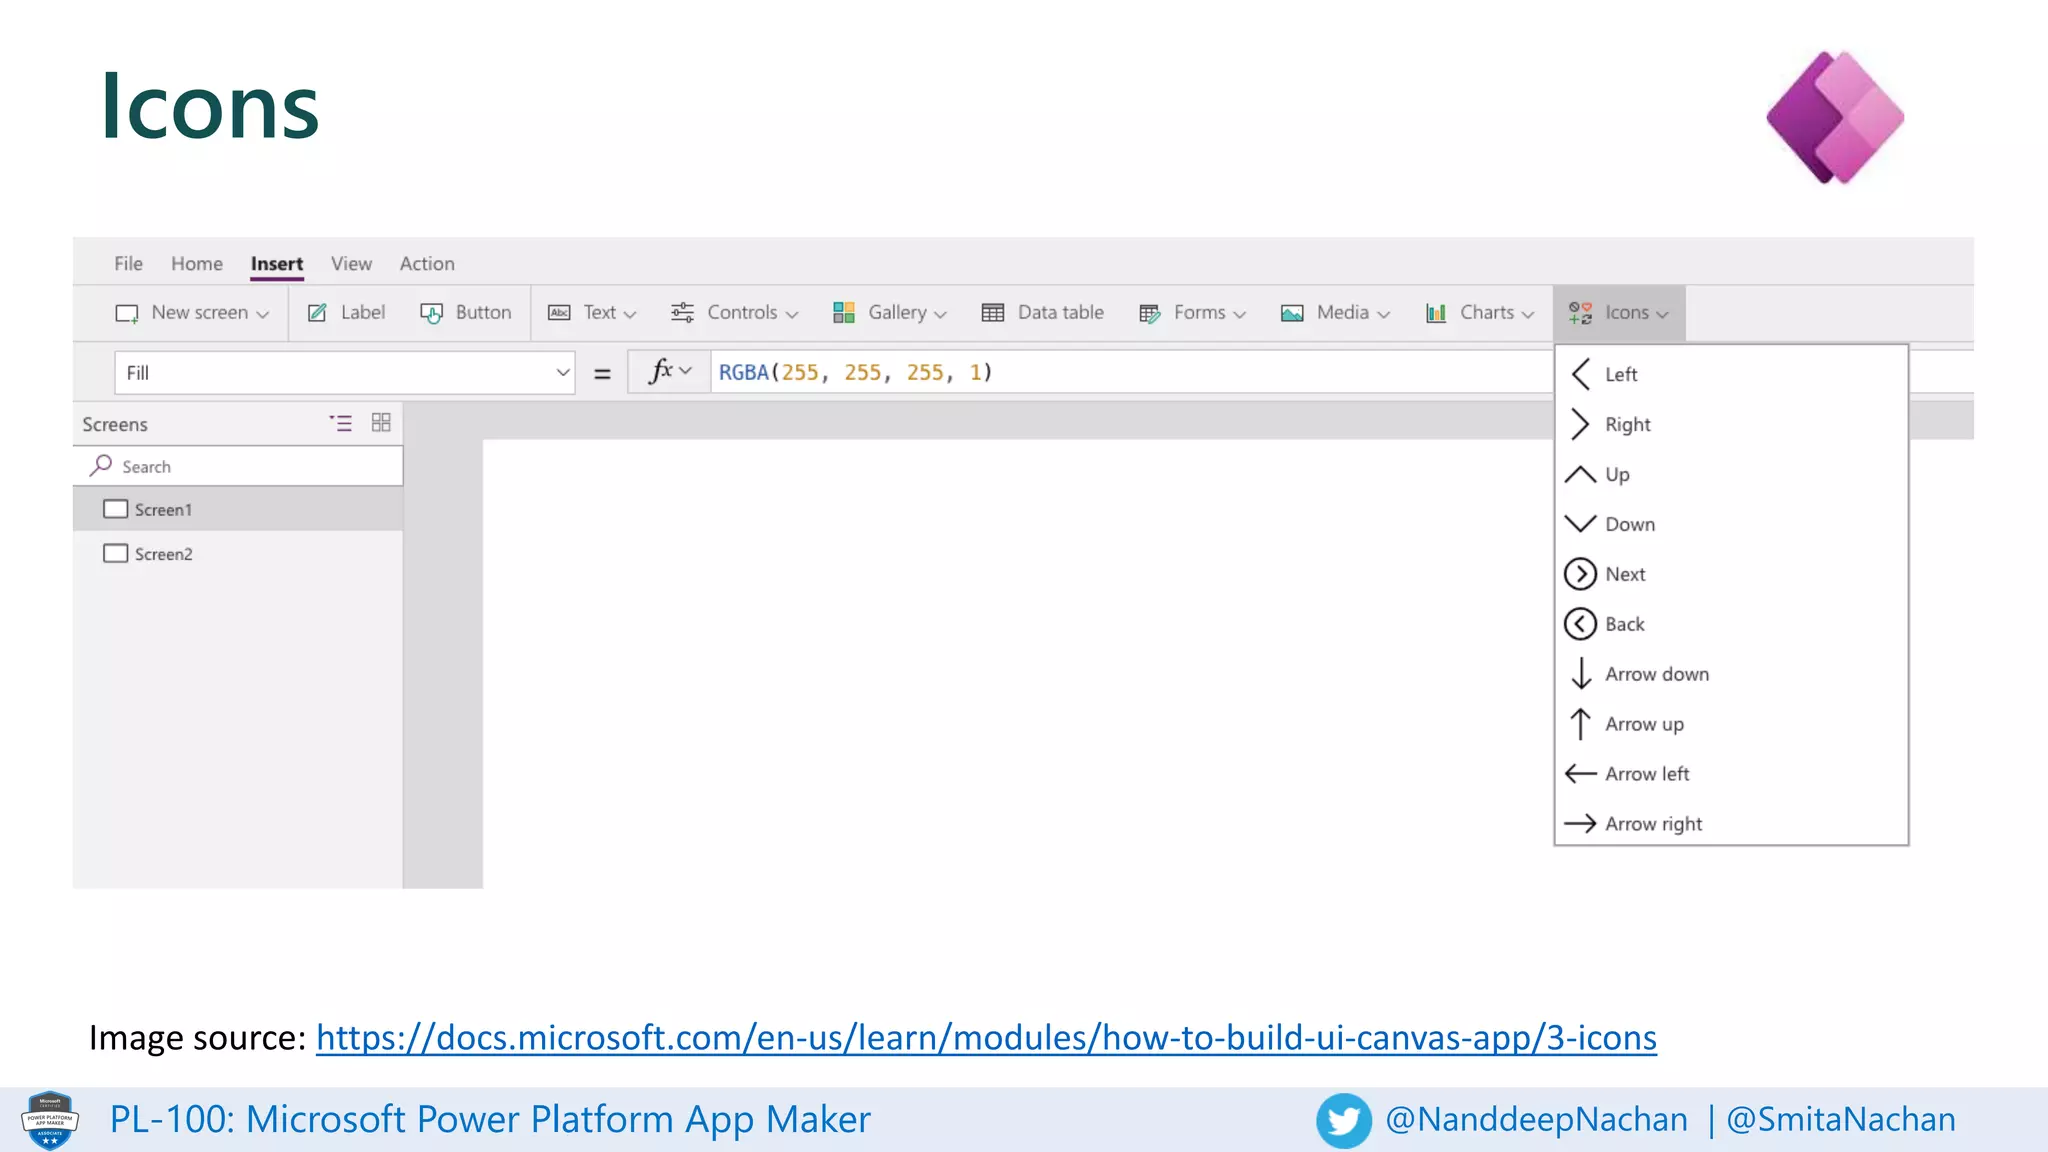The image size is (2048, 1152).
Task: Insert the Down chevron icon
Action: click(1580, 523)
